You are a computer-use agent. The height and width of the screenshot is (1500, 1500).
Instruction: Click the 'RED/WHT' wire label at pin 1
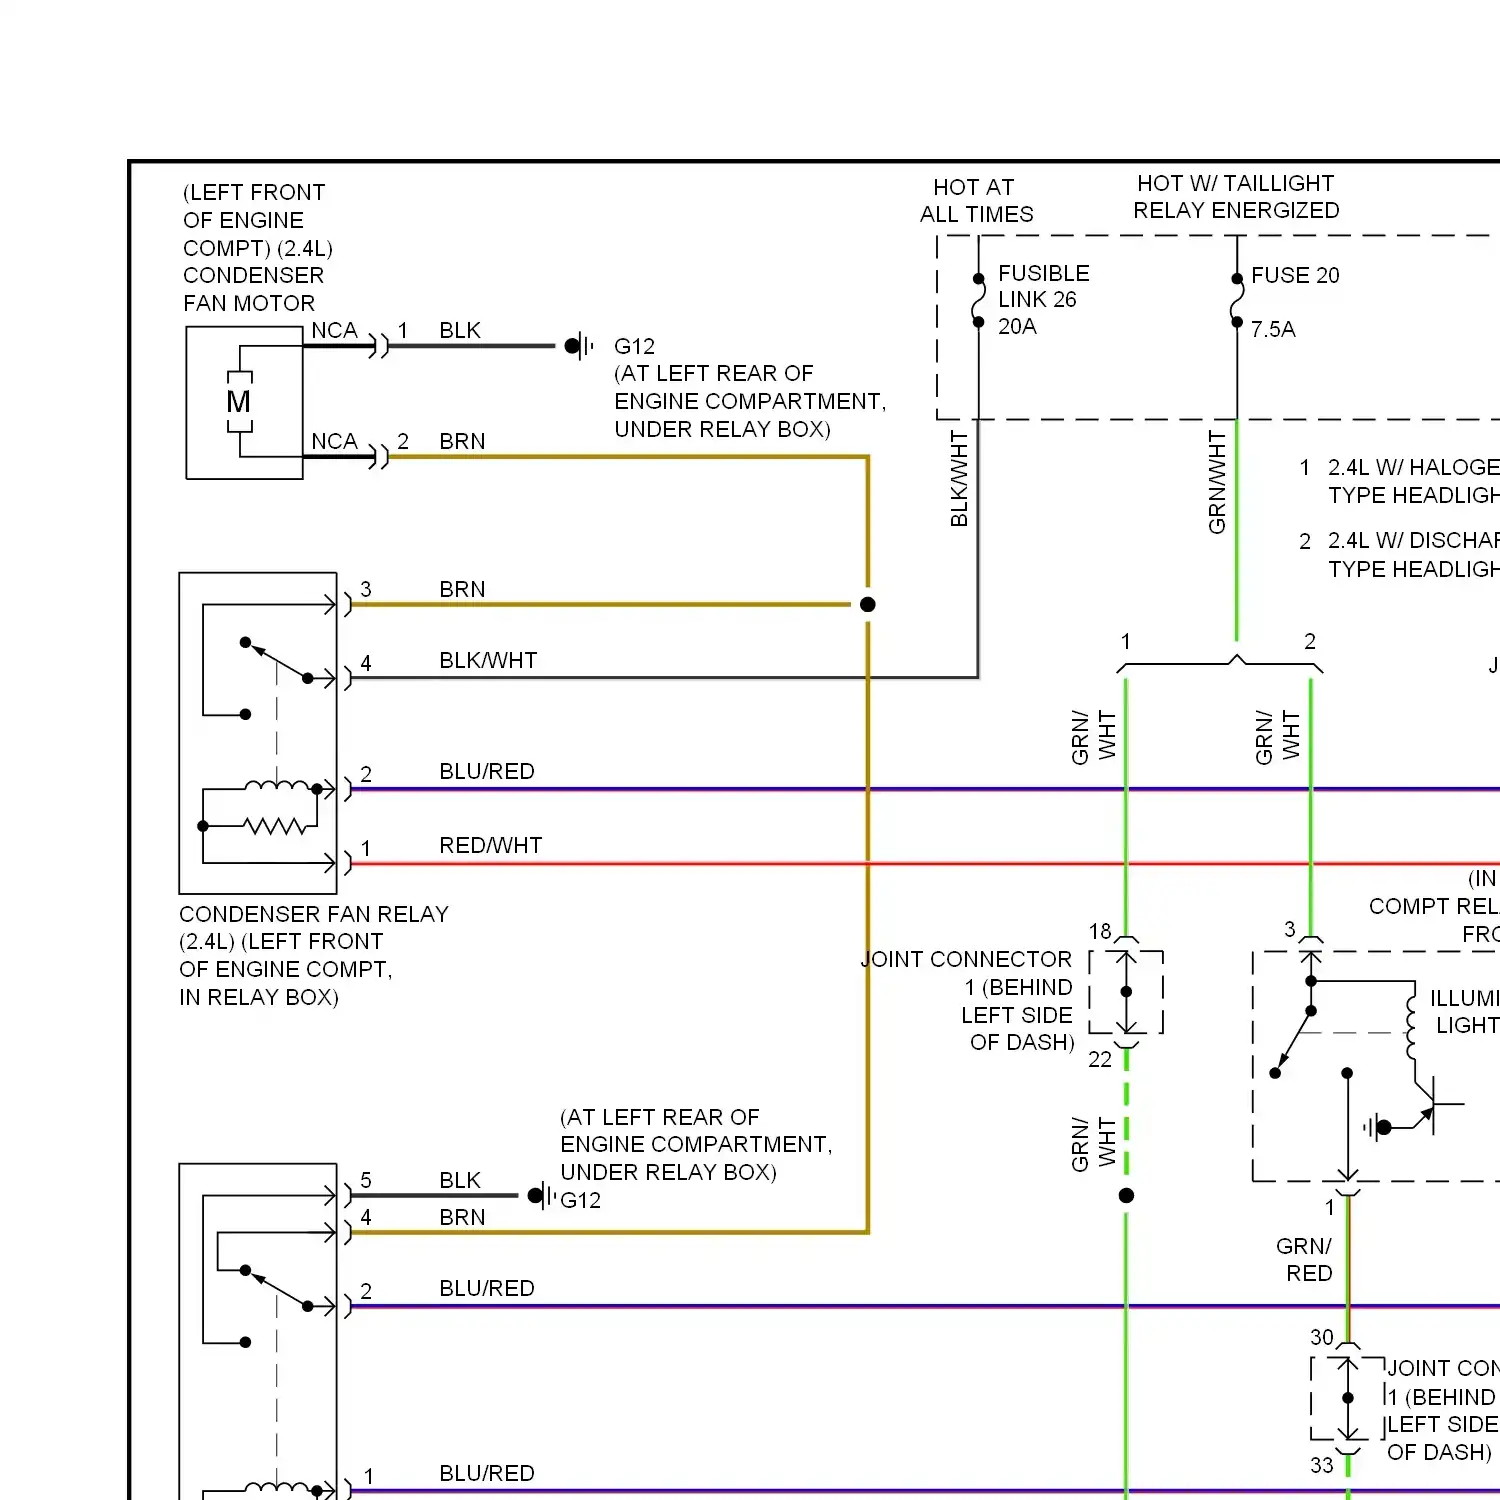pyautogui.click(x=490, y=845)
